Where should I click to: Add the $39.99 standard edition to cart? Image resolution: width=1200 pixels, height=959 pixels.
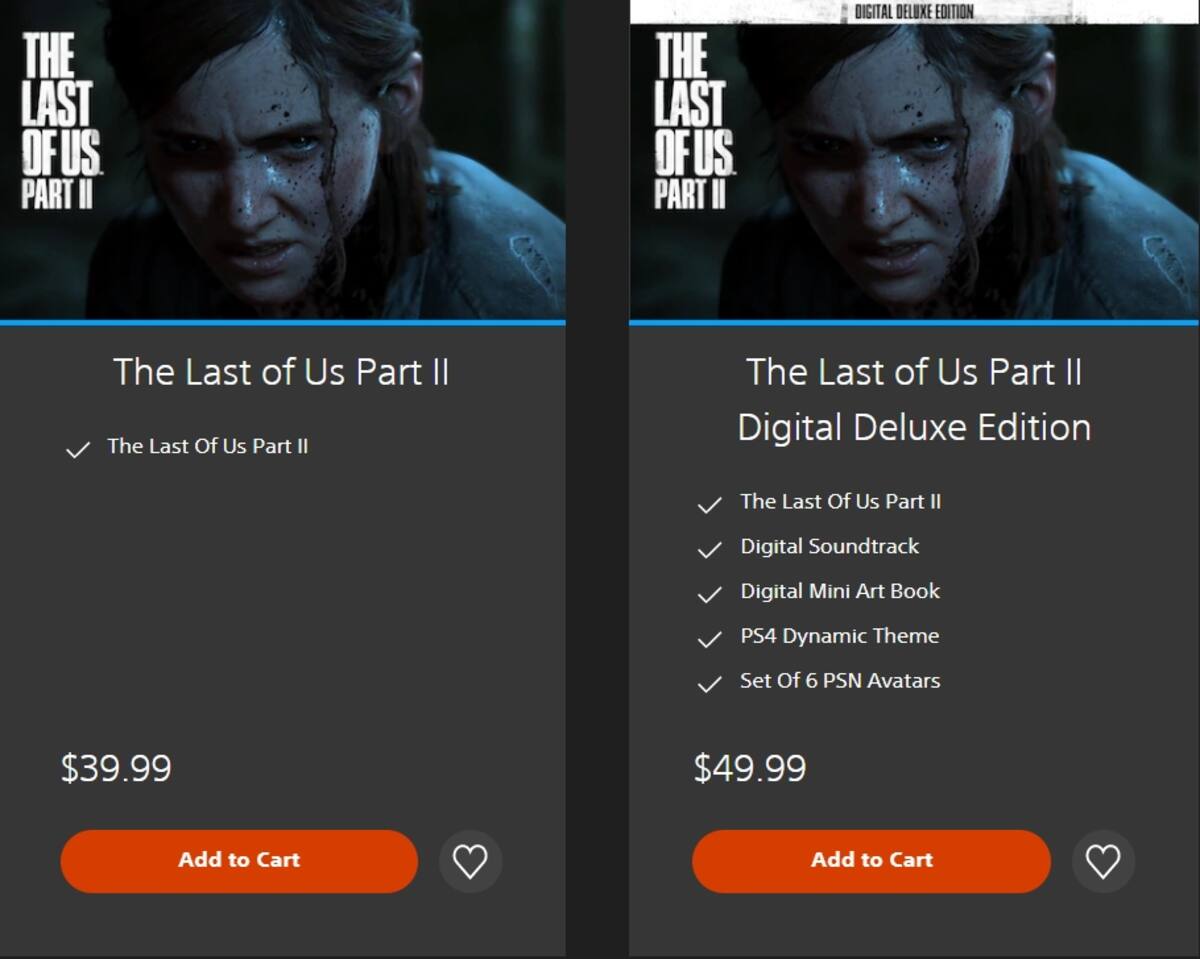point(239,861)
